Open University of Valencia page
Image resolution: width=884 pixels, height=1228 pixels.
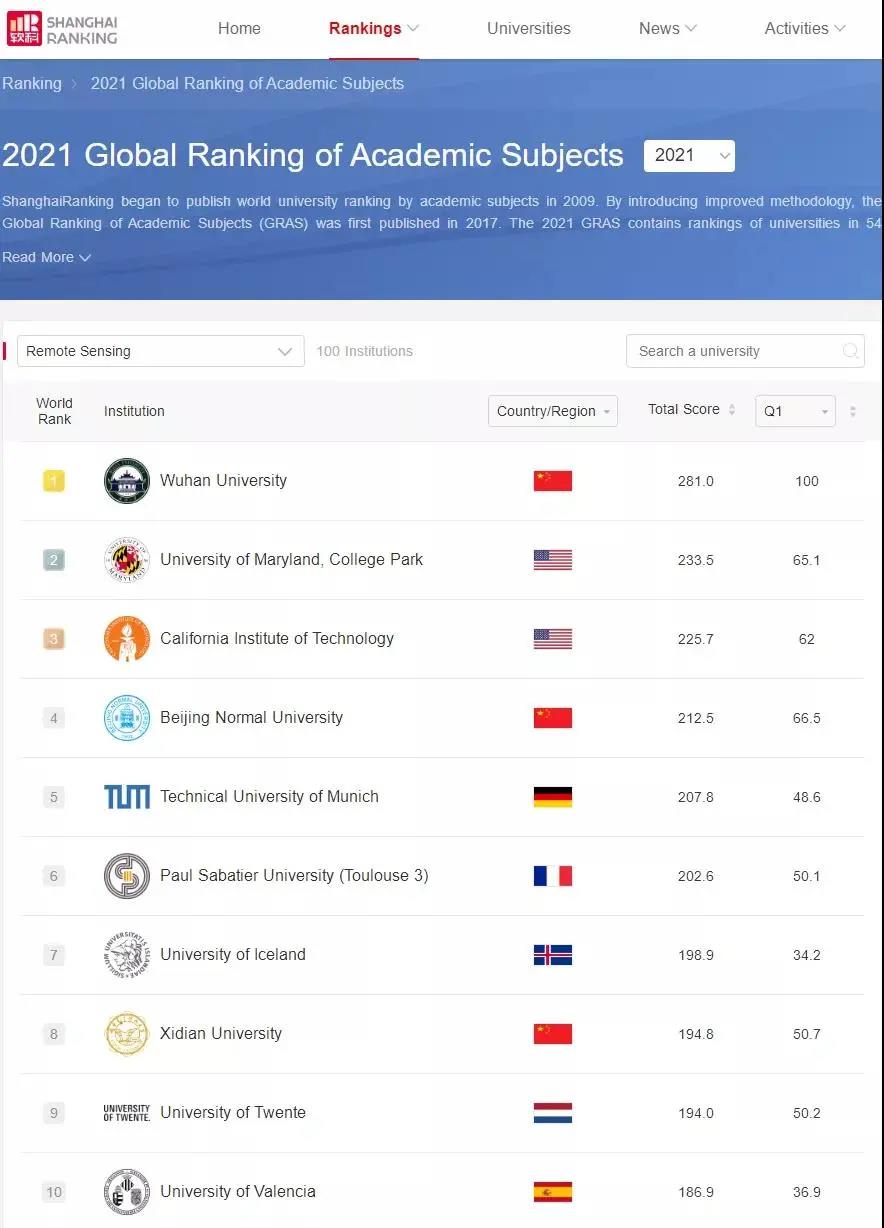point(238,1191)
